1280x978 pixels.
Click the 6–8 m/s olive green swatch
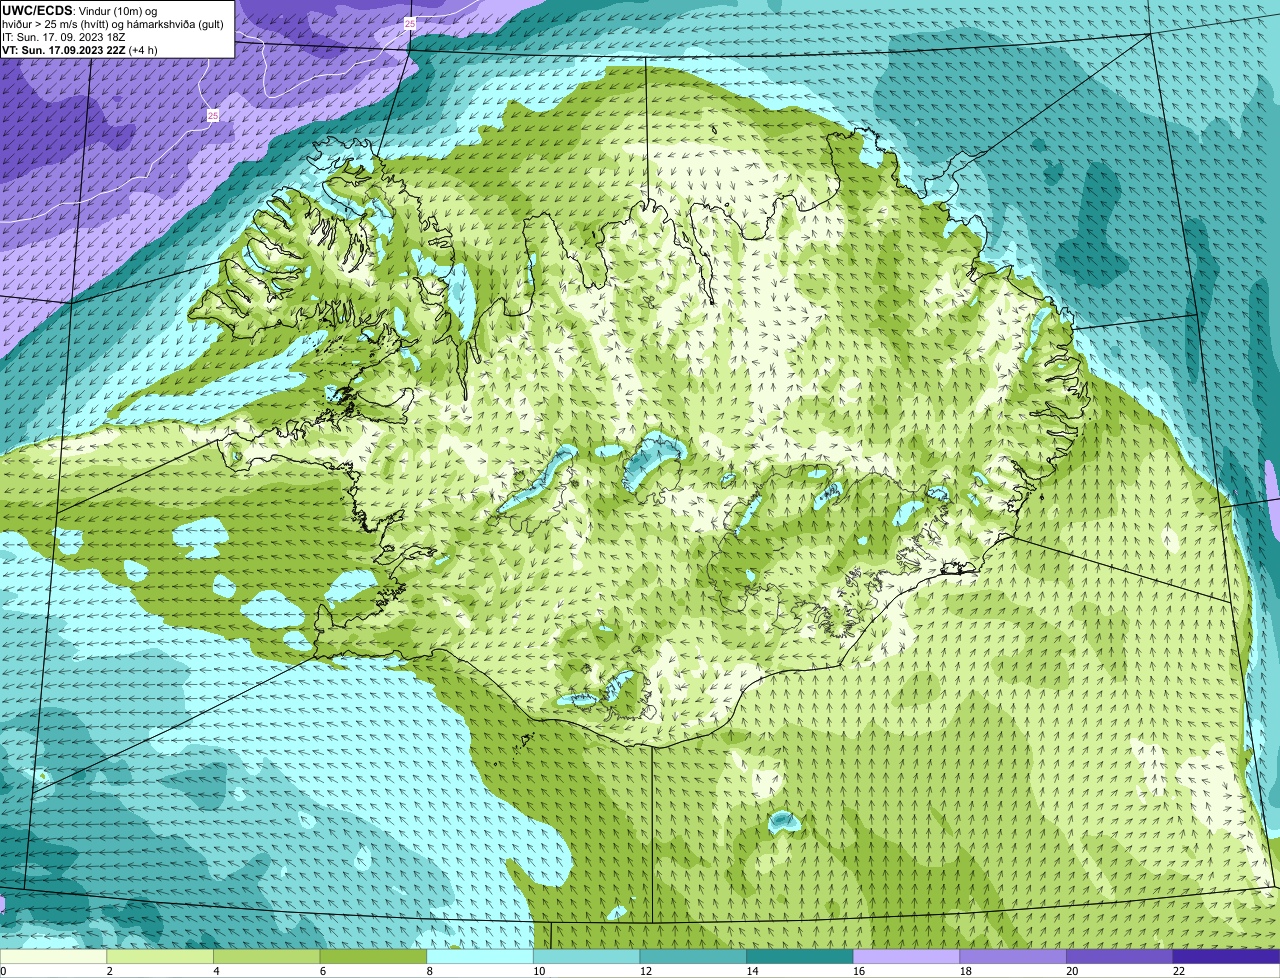[373, 956]
